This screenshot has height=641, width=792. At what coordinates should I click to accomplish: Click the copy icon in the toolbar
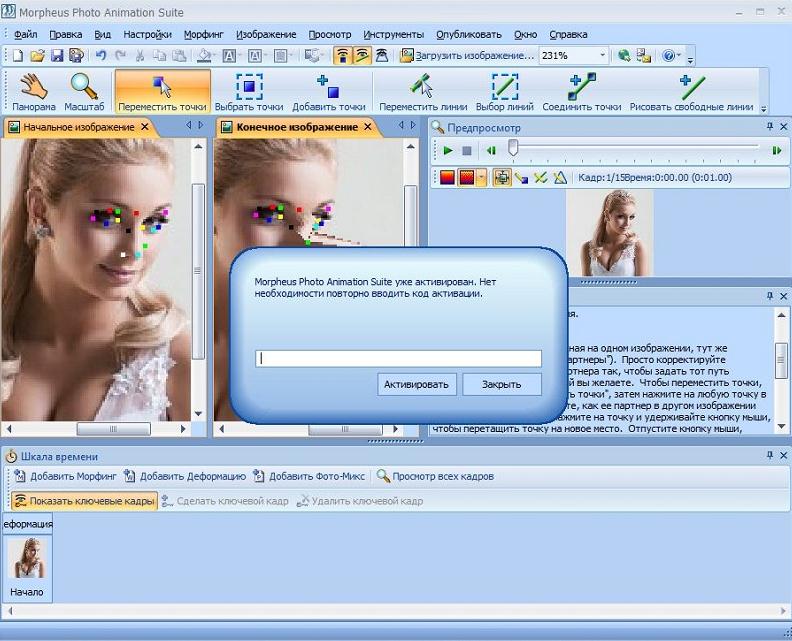[159, 56]
